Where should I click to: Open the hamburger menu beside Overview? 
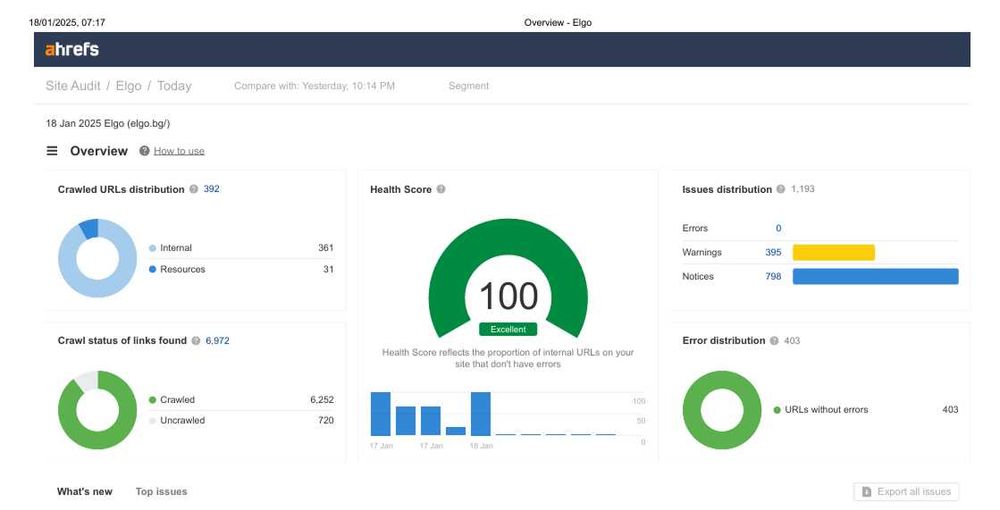[x=52, y=151]
